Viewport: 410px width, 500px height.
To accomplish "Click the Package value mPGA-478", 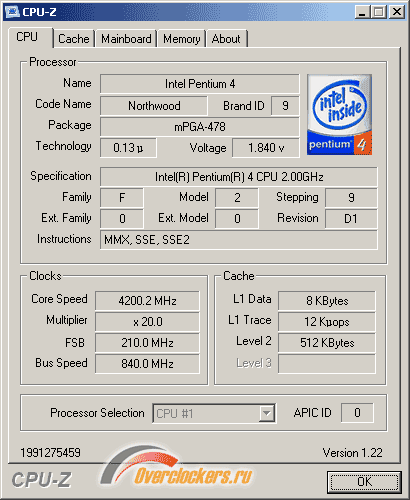I will [200, 127].
